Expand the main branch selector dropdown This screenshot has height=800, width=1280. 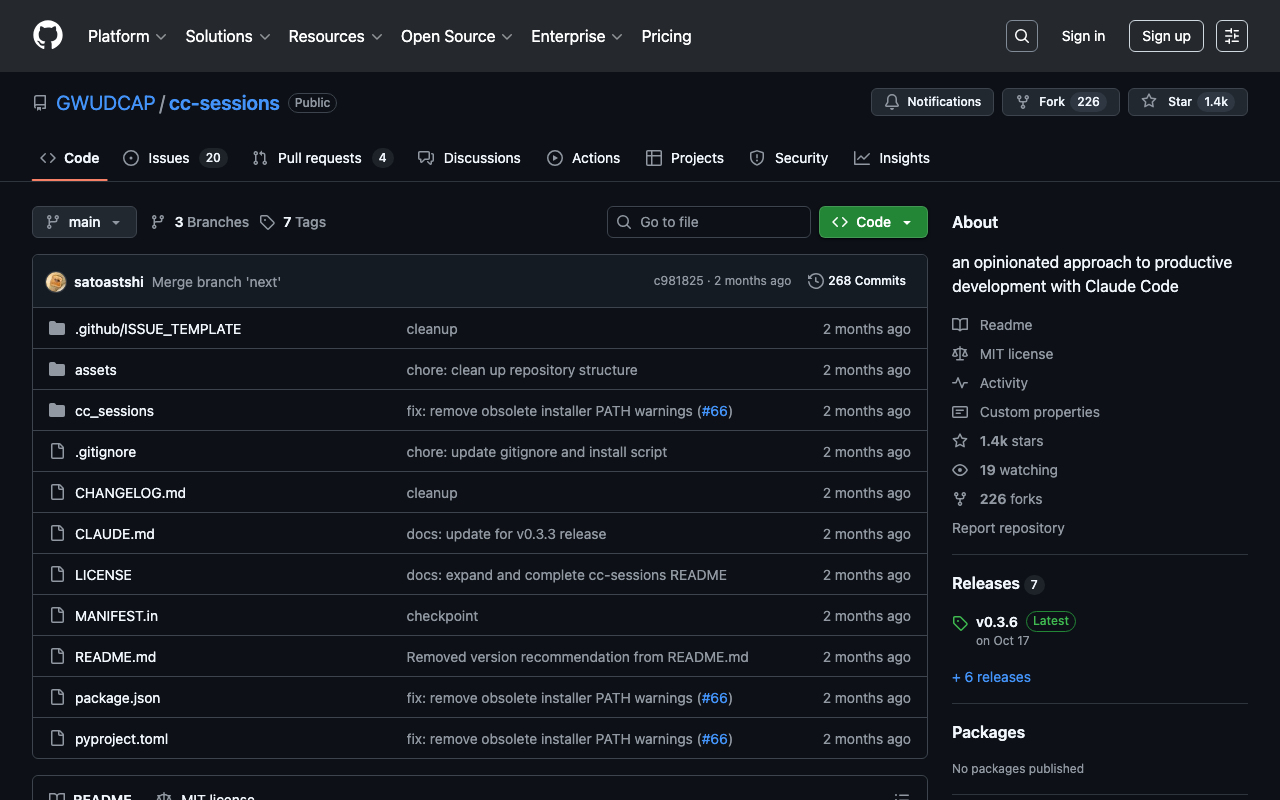tap(84, 222)
